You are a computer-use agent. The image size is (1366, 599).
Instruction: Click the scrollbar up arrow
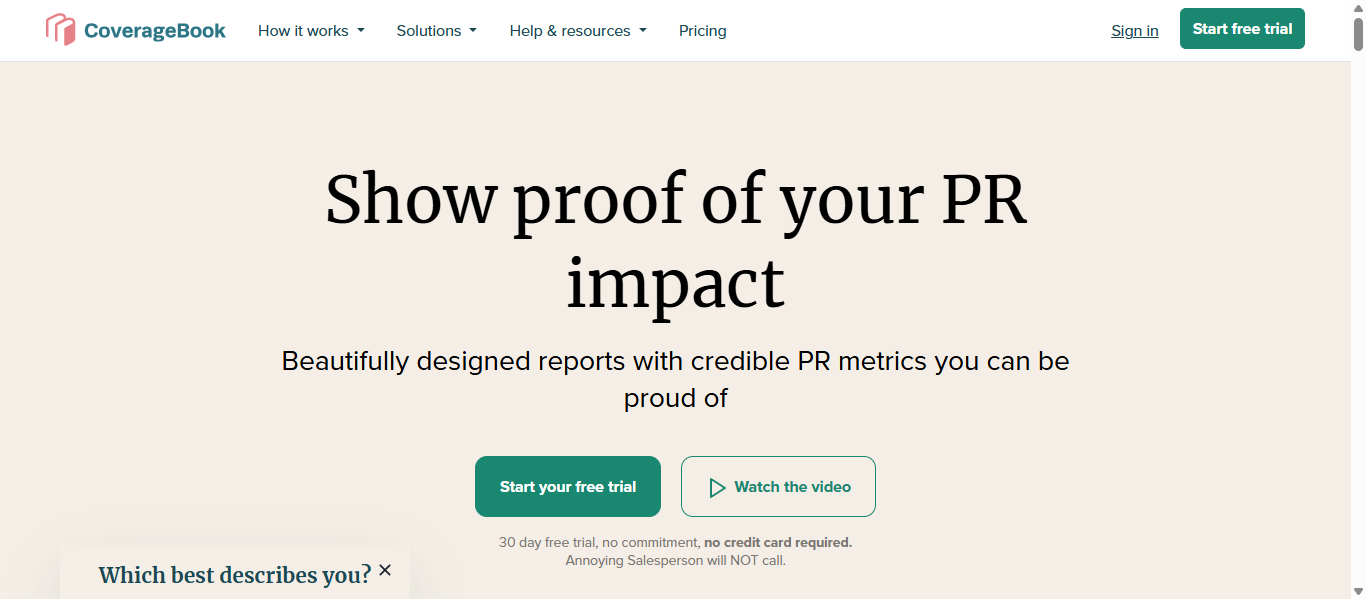(x=1358, y=7)
